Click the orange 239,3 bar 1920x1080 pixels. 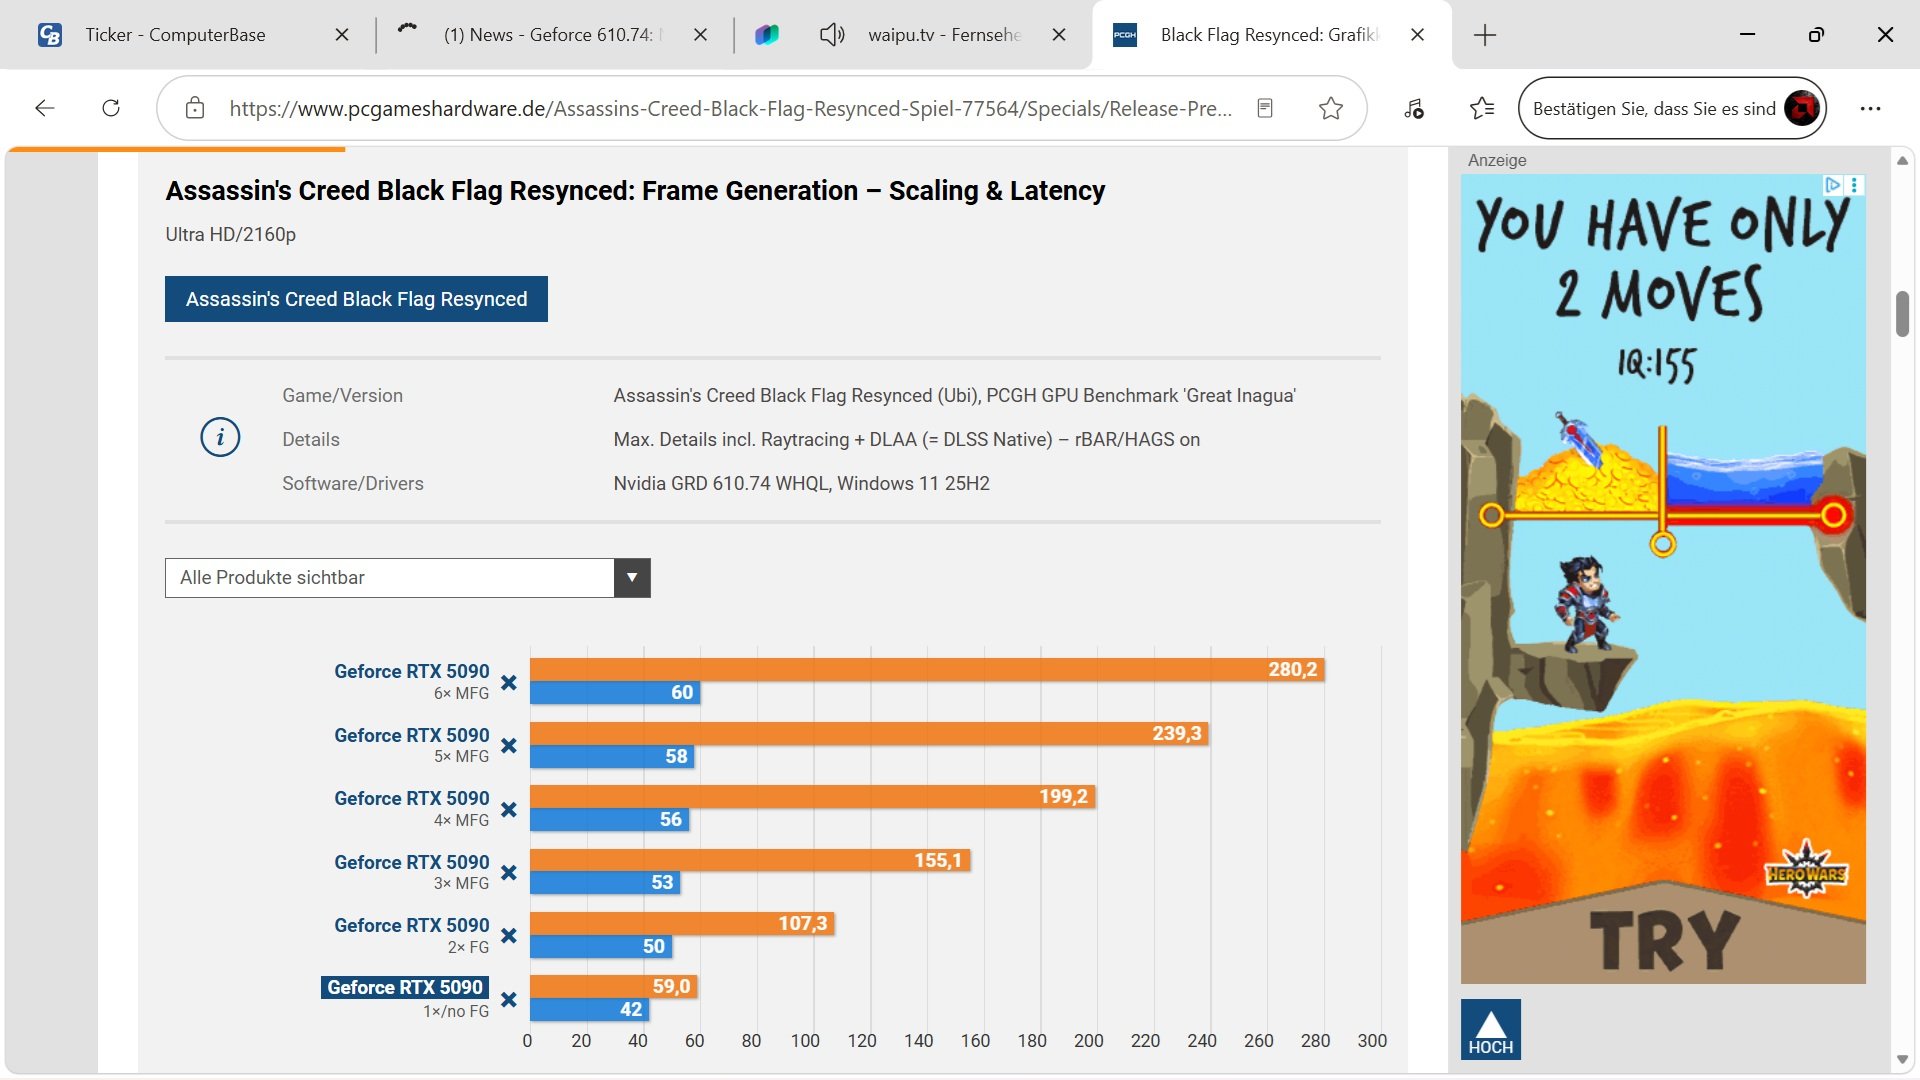click(x=869, y=734)
